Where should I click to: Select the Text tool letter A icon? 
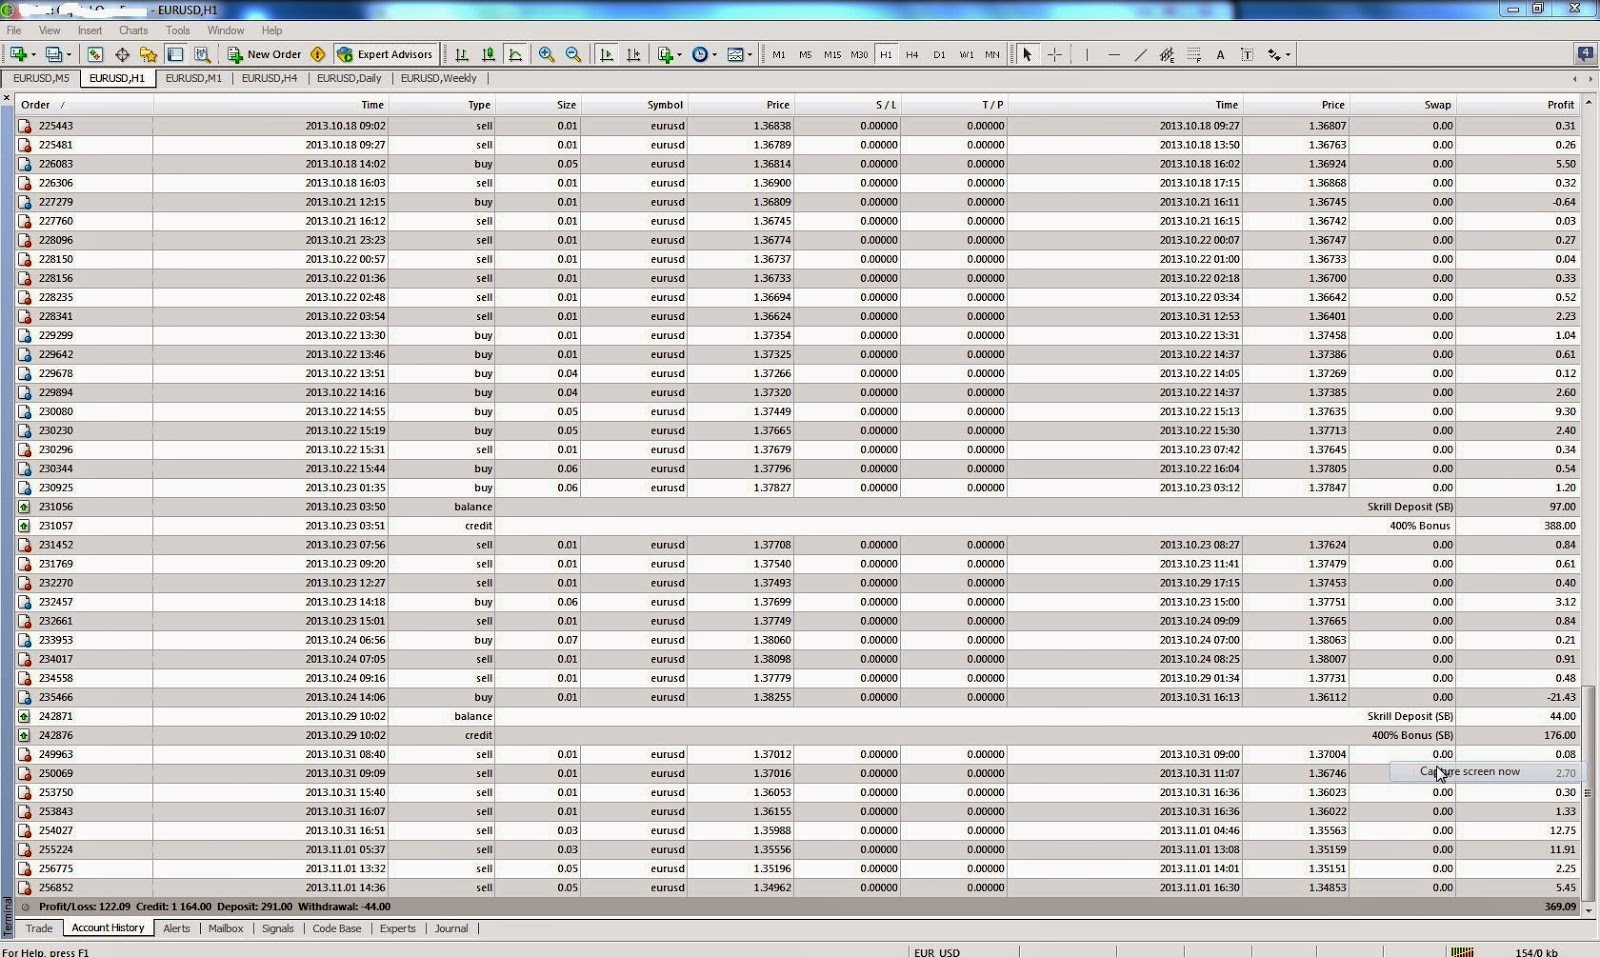pos(1220,54)
